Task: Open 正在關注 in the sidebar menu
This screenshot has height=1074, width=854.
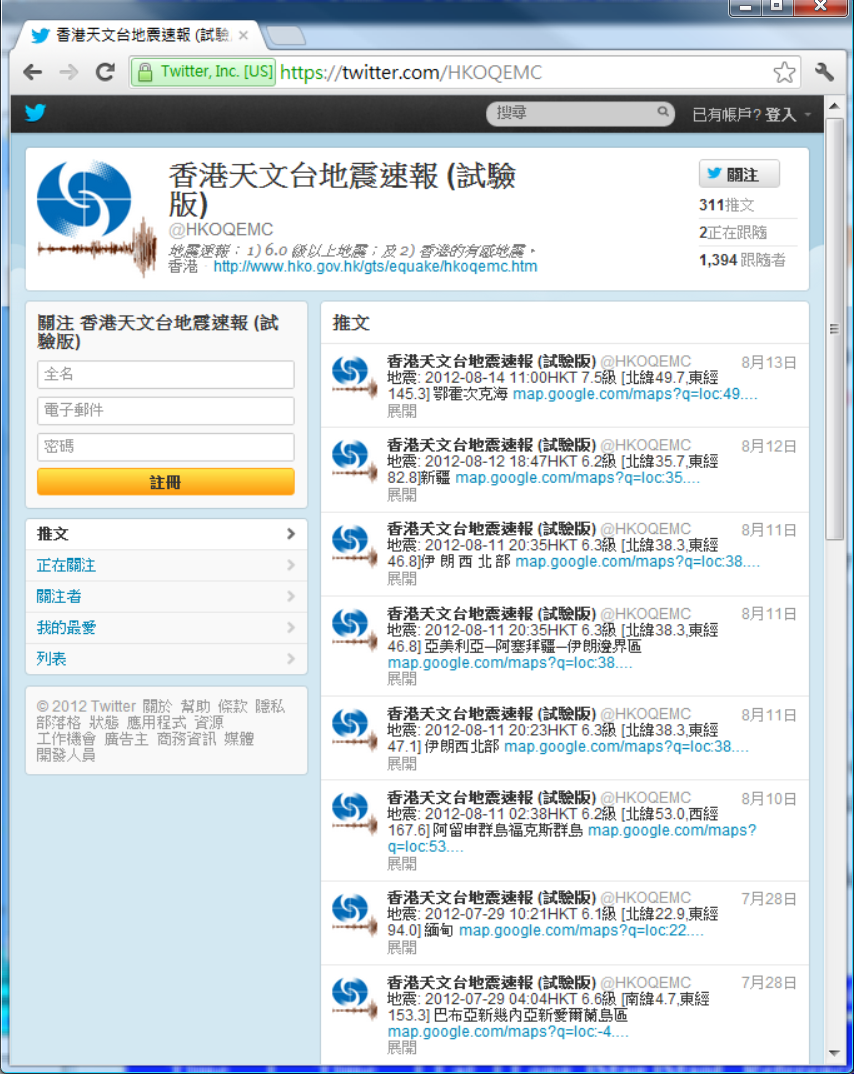Action: click(x=166, y=566)
